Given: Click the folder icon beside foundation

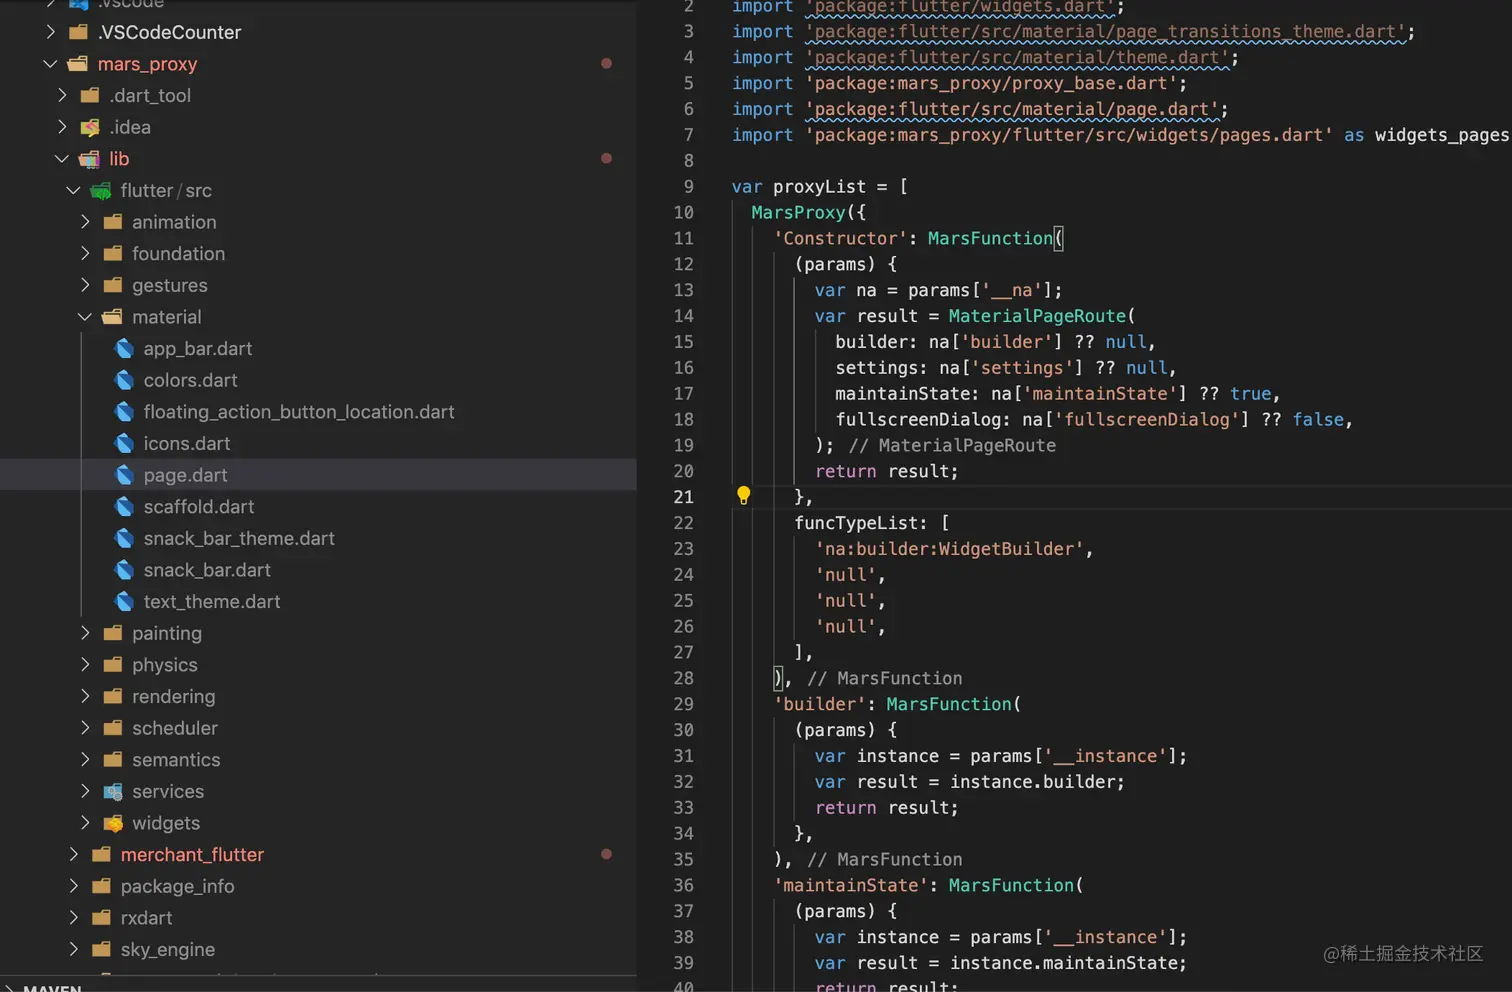Looking at the screenshot, I should 113,254.
